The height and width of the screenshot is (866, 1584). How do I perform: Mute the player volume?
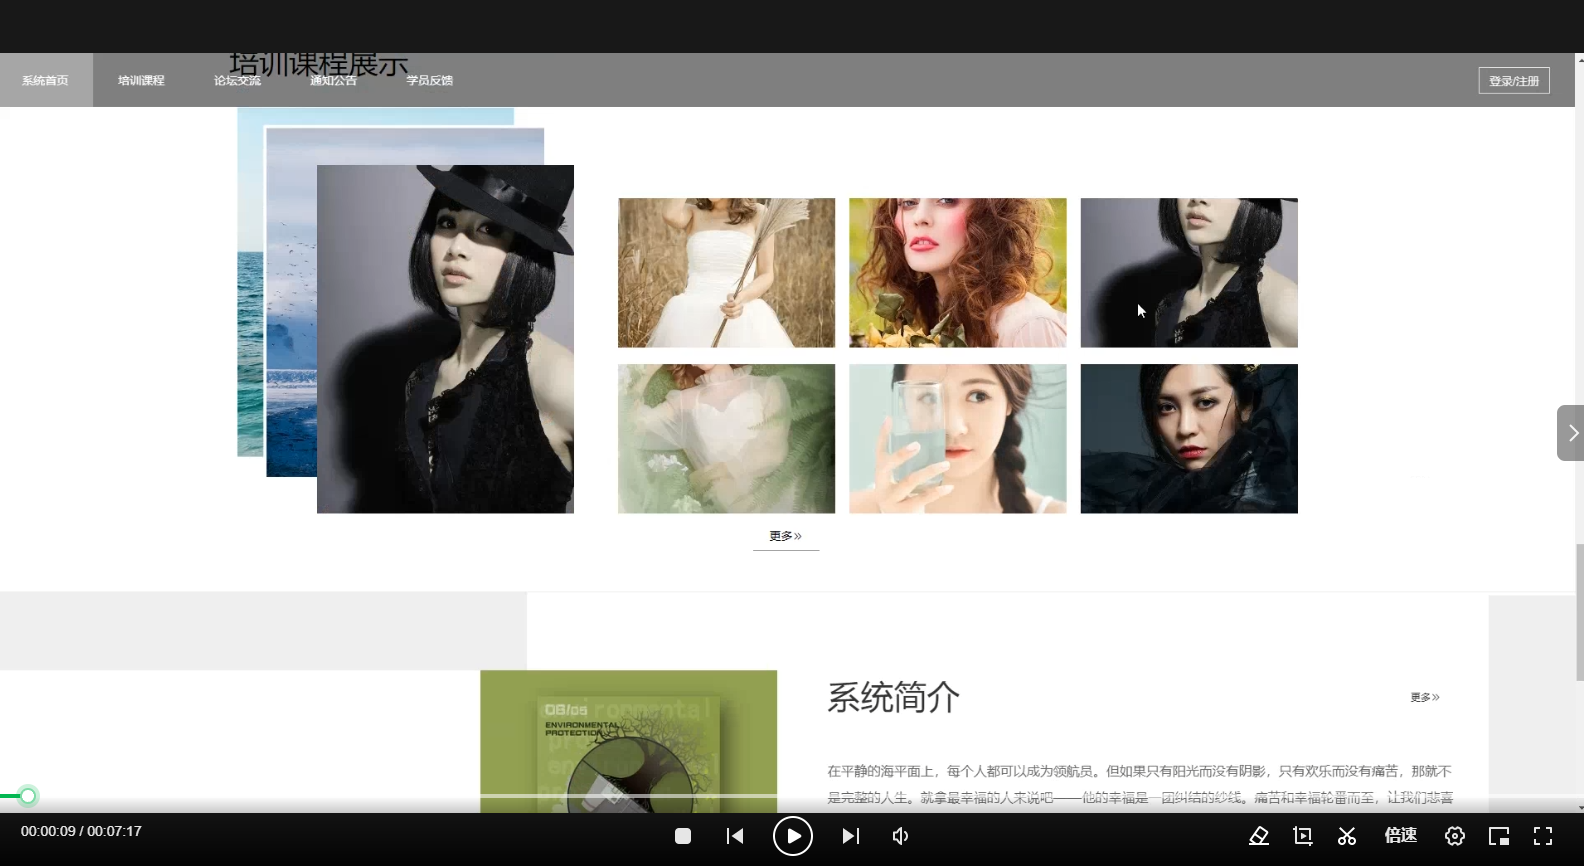coord(901,836)
